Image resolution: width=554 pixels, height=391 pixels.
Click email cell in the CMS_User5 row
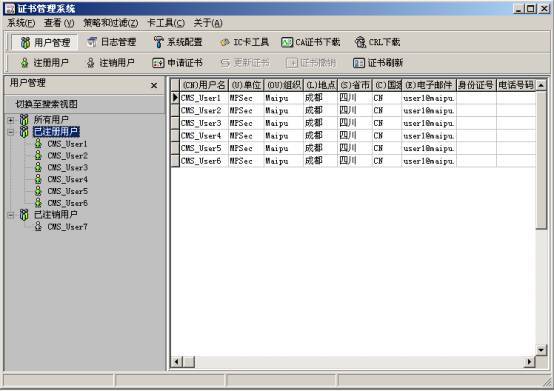click(429, 148)
